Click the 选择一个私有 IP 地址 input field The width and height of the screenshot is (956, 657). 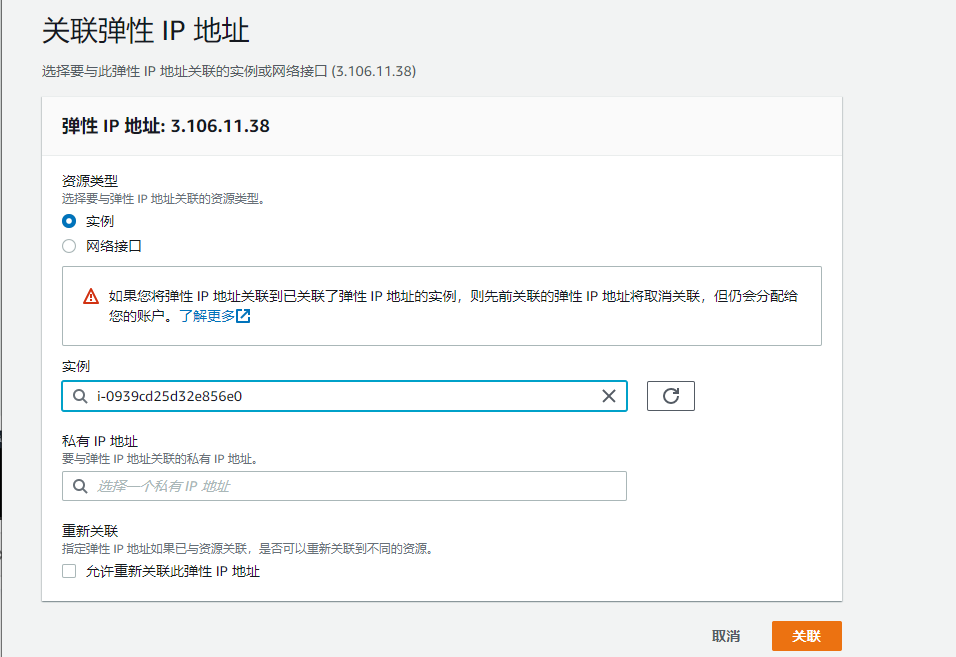point(344,486)
